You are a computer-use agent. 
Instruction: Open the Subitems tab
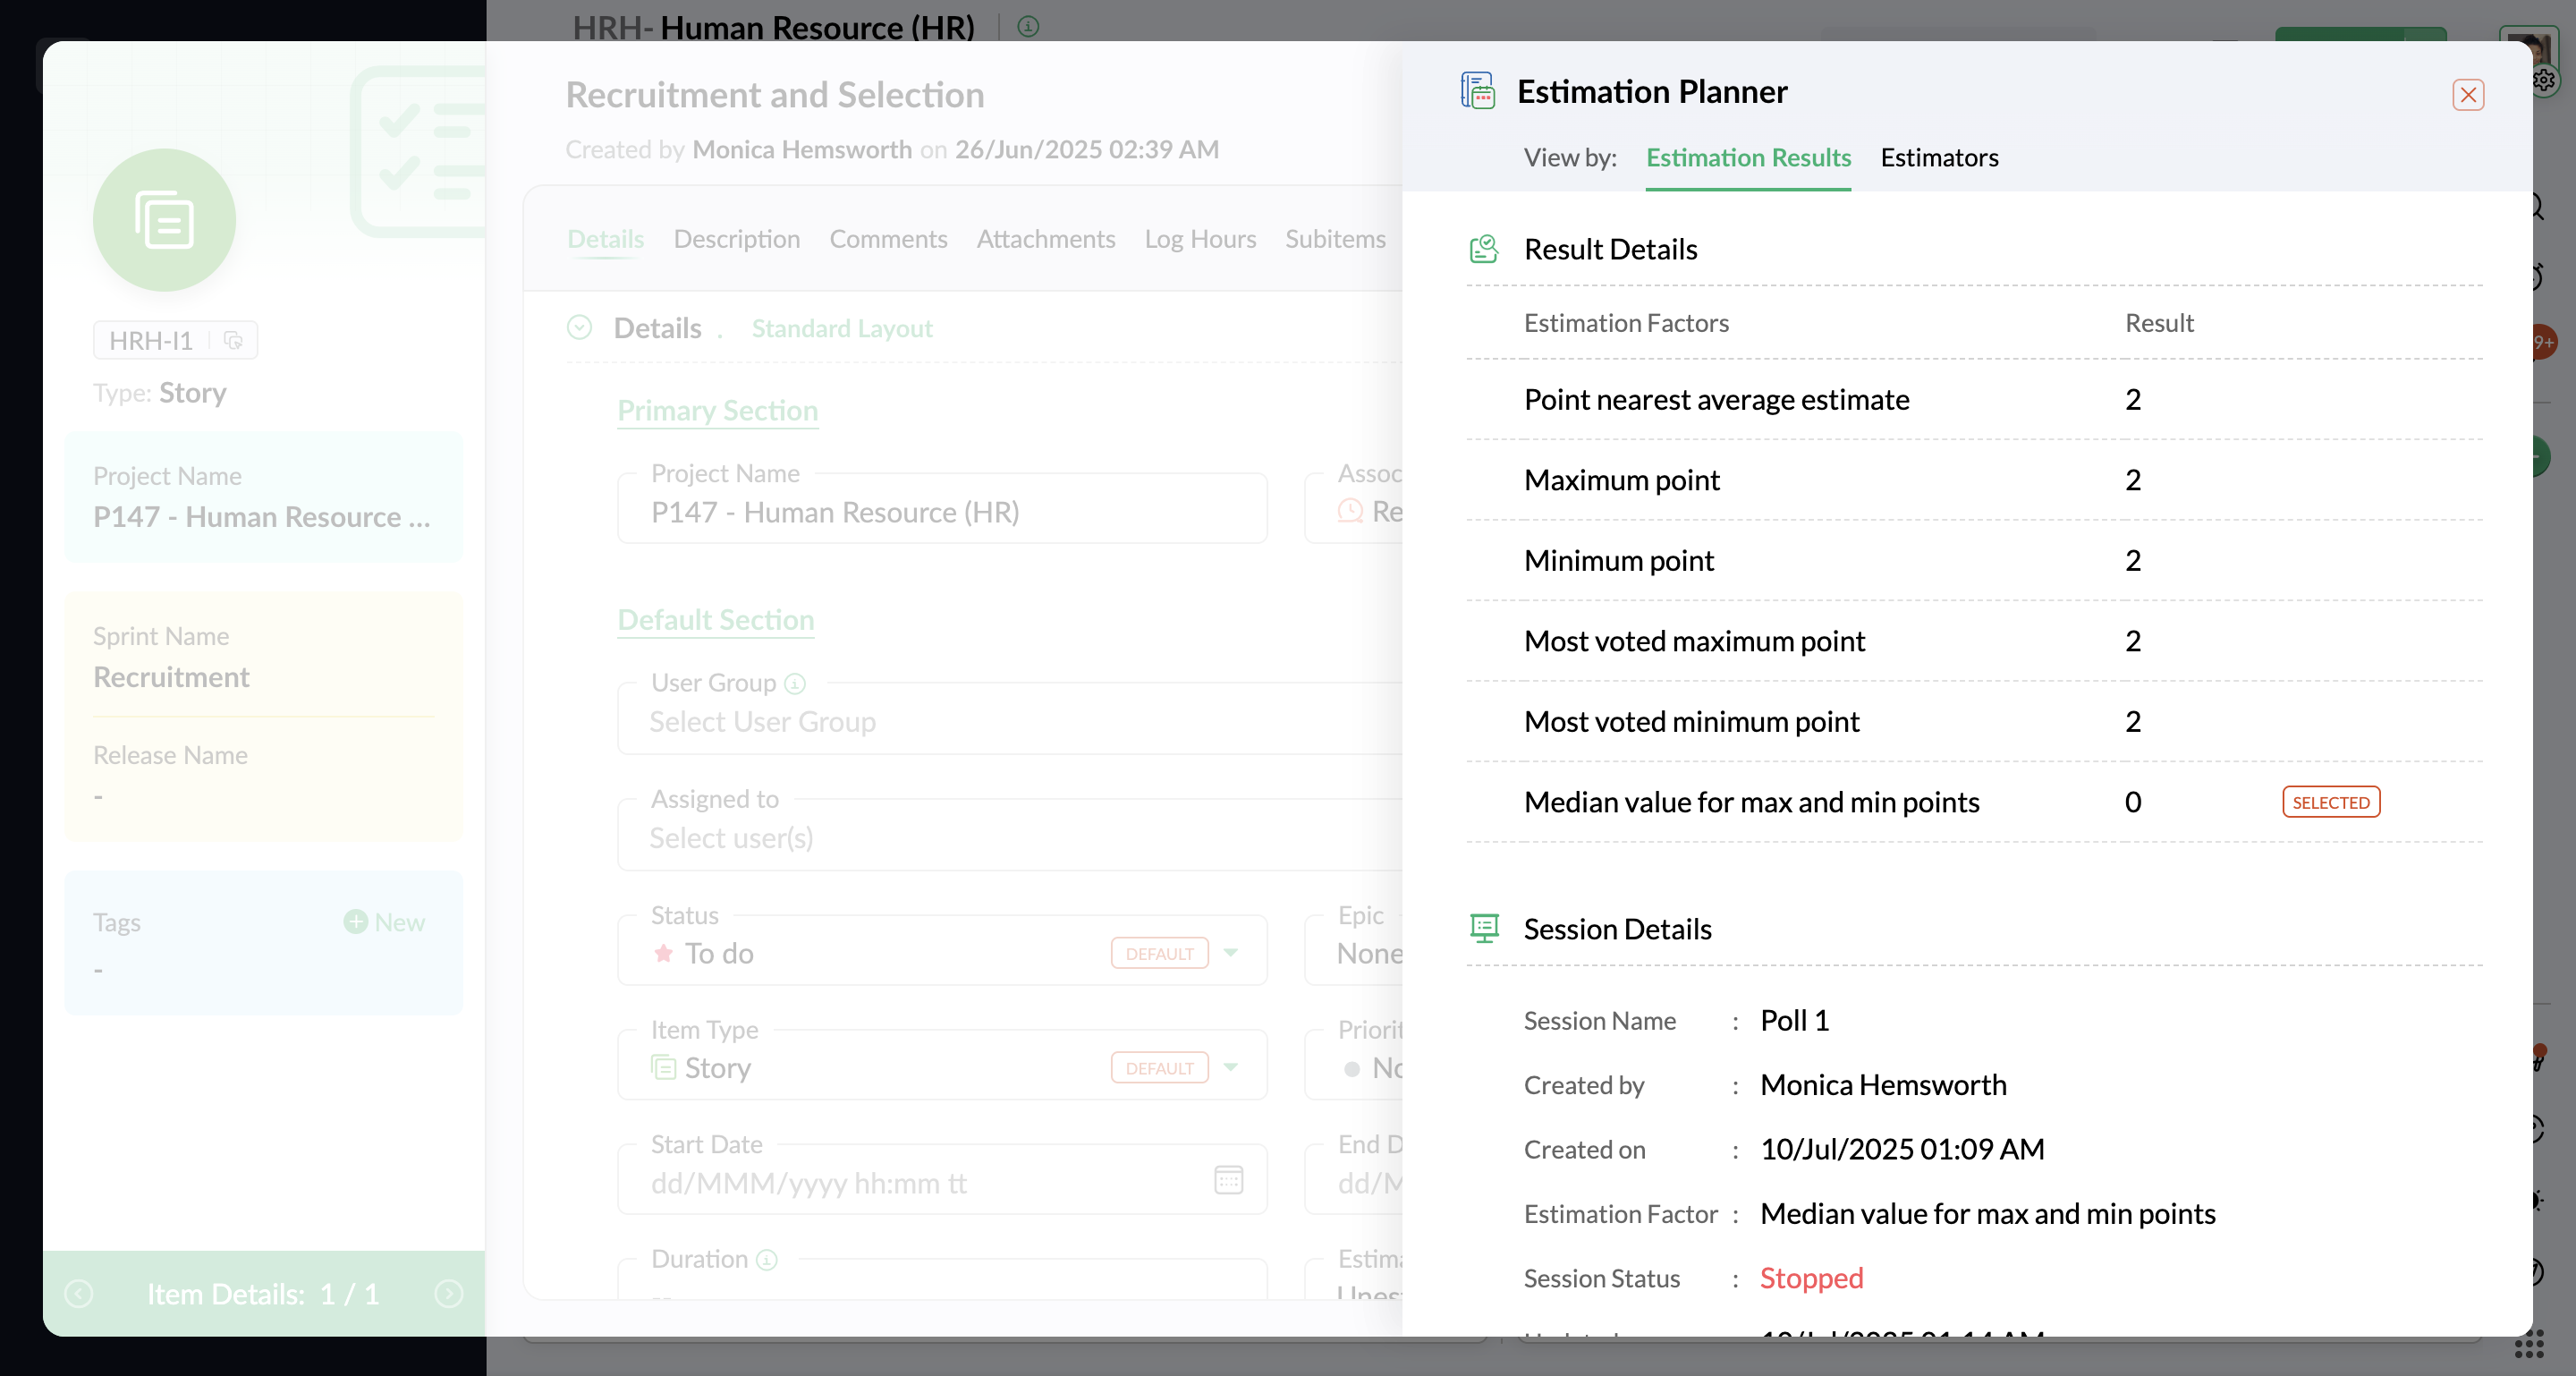tap(1335, 239)
